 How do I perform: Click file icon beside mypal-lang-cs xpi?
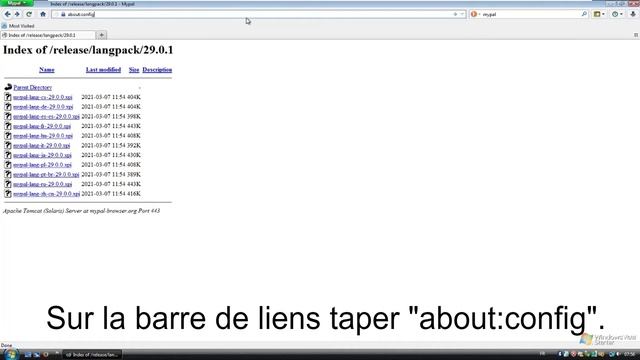[8, 97]
